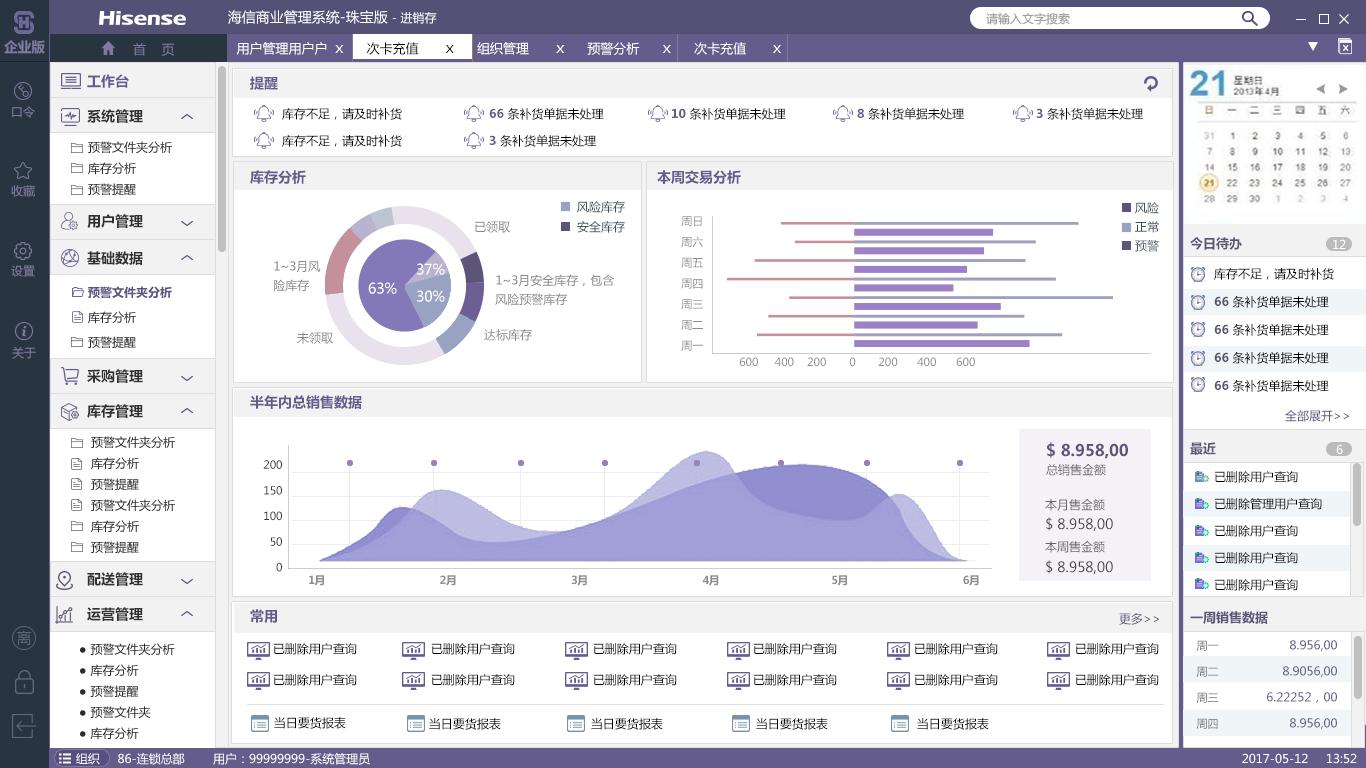Click the home icon above the sidebar menu

point(107,47)
